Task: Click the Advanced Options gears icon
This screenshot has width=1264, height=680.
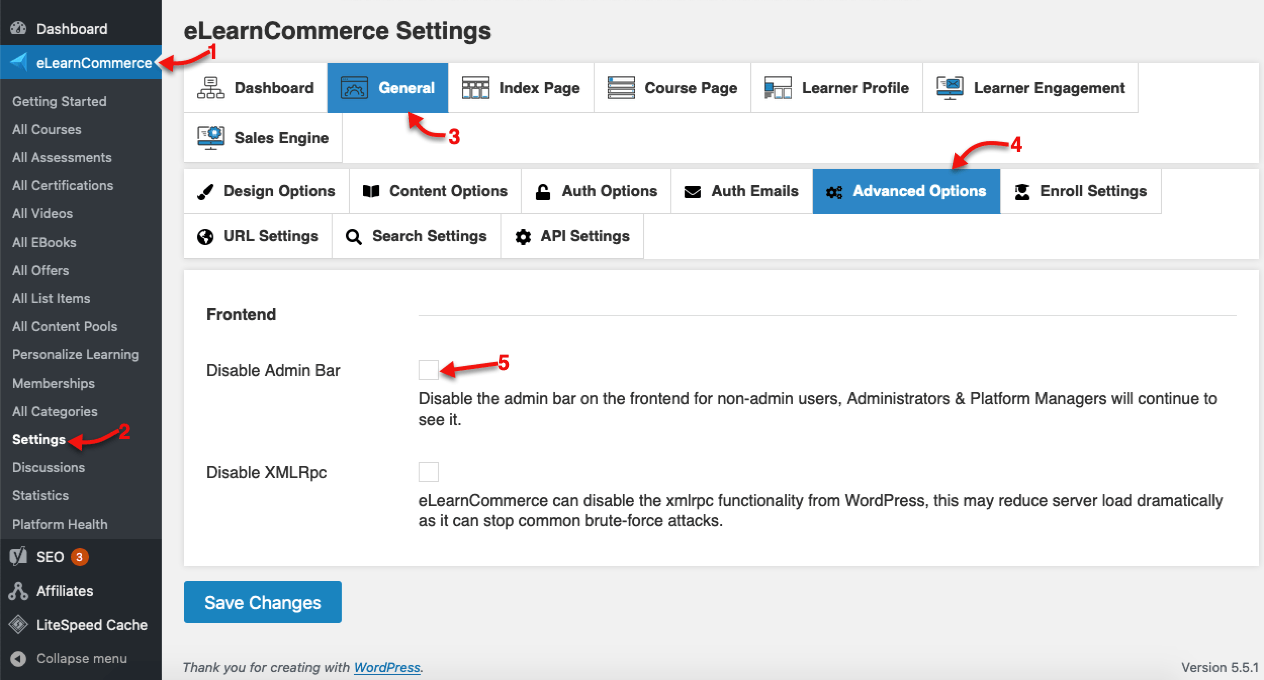Action: (x=834, y=192)
